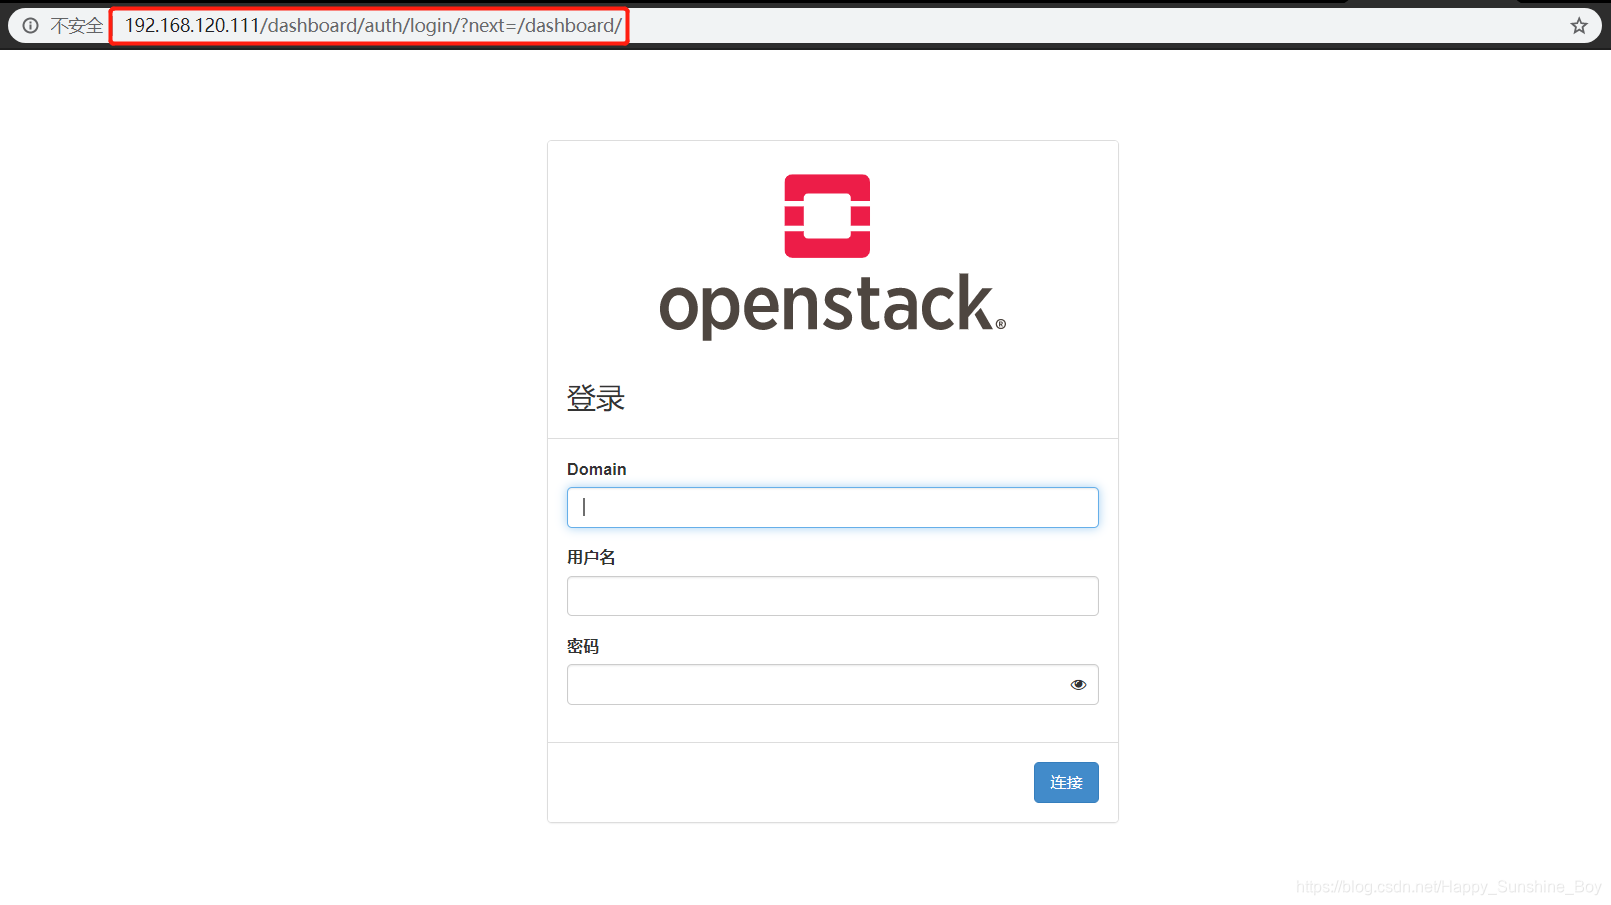1611x905 pixels.
Task: Click the OpenStack logo
Action: [832, 257]
